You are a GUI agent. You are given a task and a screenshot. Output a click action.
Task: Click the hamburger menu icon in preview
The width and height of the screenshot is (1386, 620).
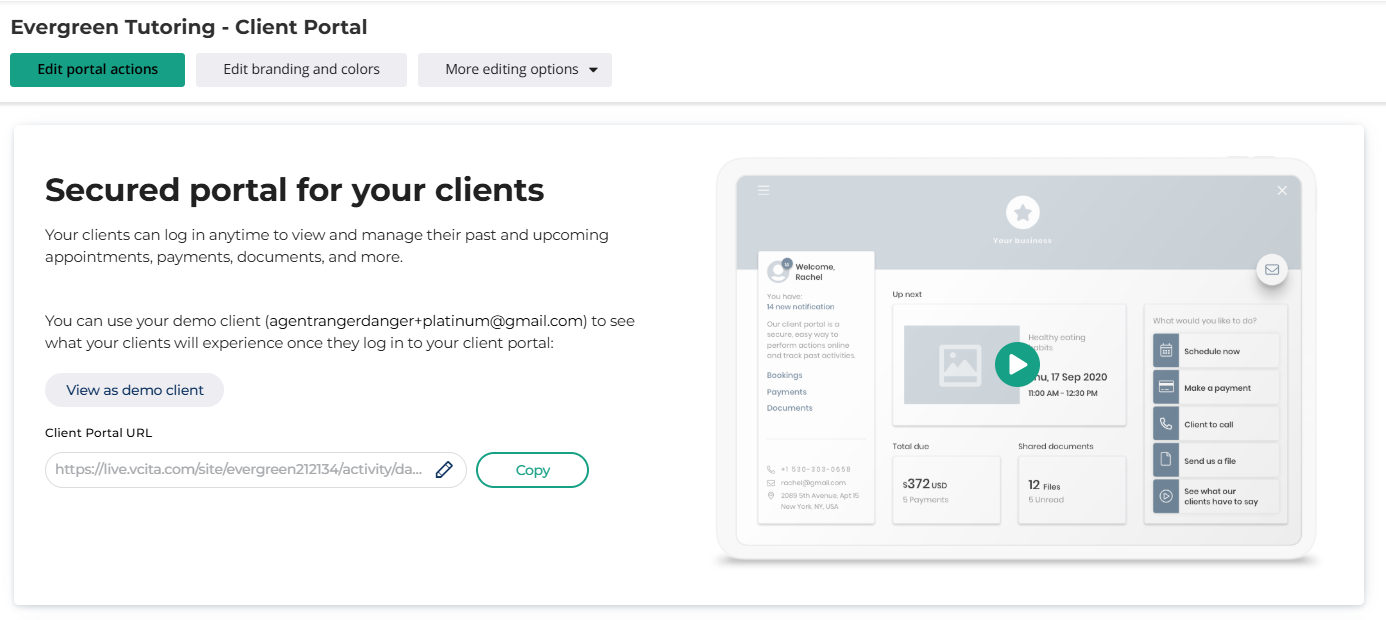pos(764,190)
